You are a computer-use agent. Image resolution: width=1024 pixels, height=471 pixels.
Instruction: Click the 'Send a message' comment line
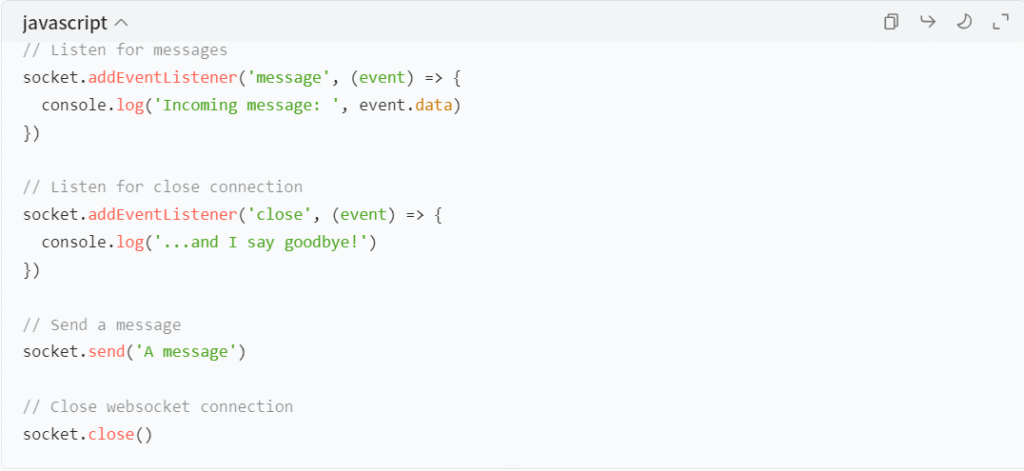tap(102, 325)
